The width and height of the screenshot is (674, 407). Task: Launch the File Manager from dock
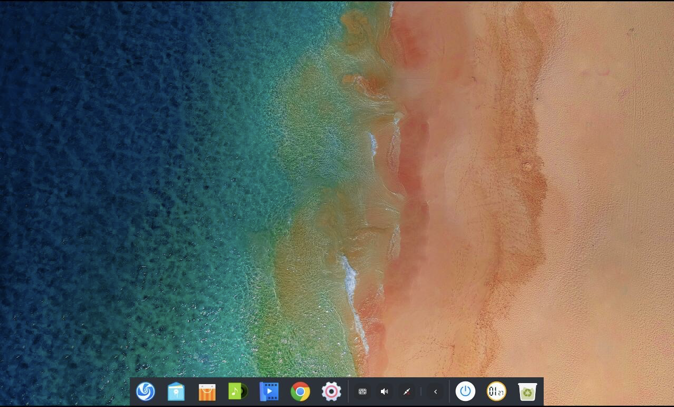click(176, 391)
